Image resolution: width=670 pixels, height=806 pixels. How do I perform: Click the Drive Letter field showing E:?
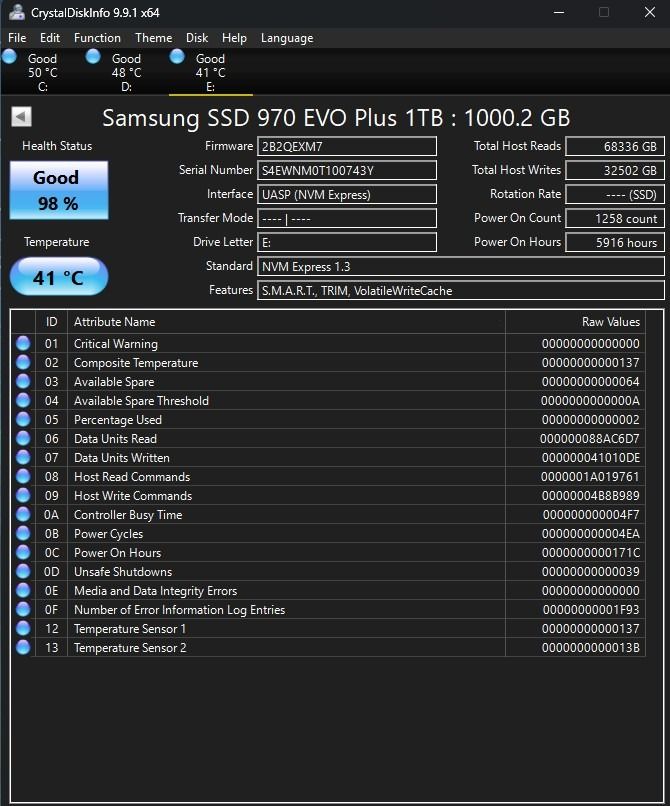pyautogui.click(x=347, y=242)
